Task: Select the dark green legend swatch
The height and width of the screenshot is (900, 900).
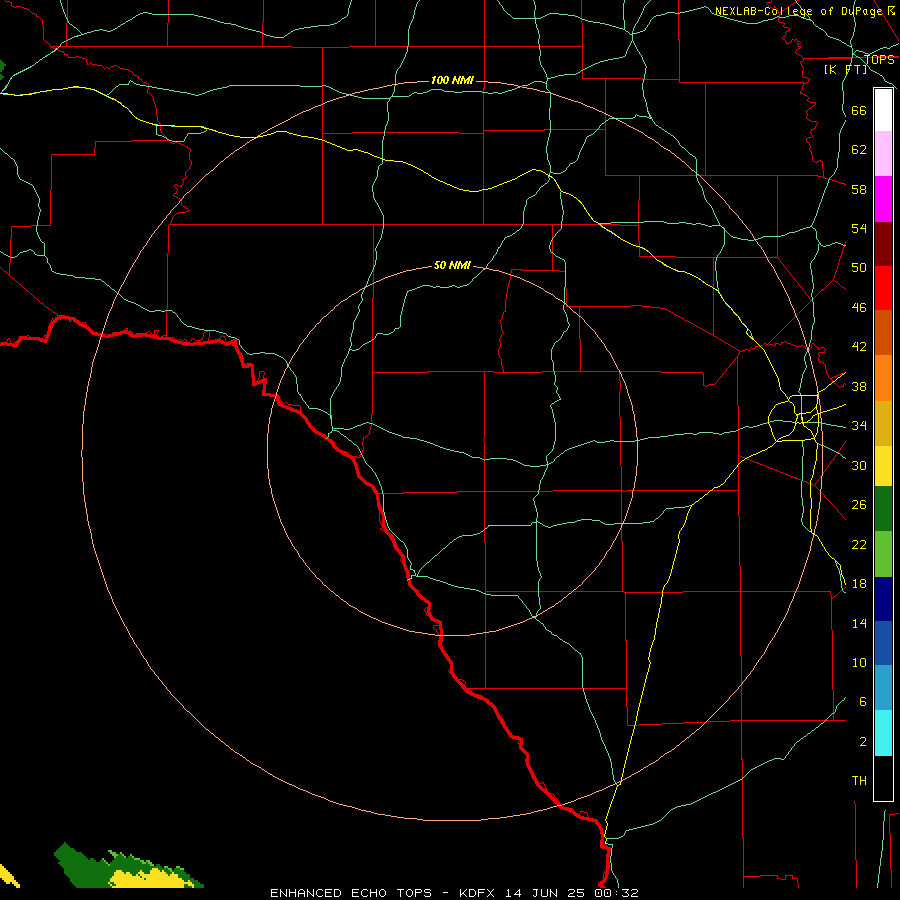Action: coord(883,509)
